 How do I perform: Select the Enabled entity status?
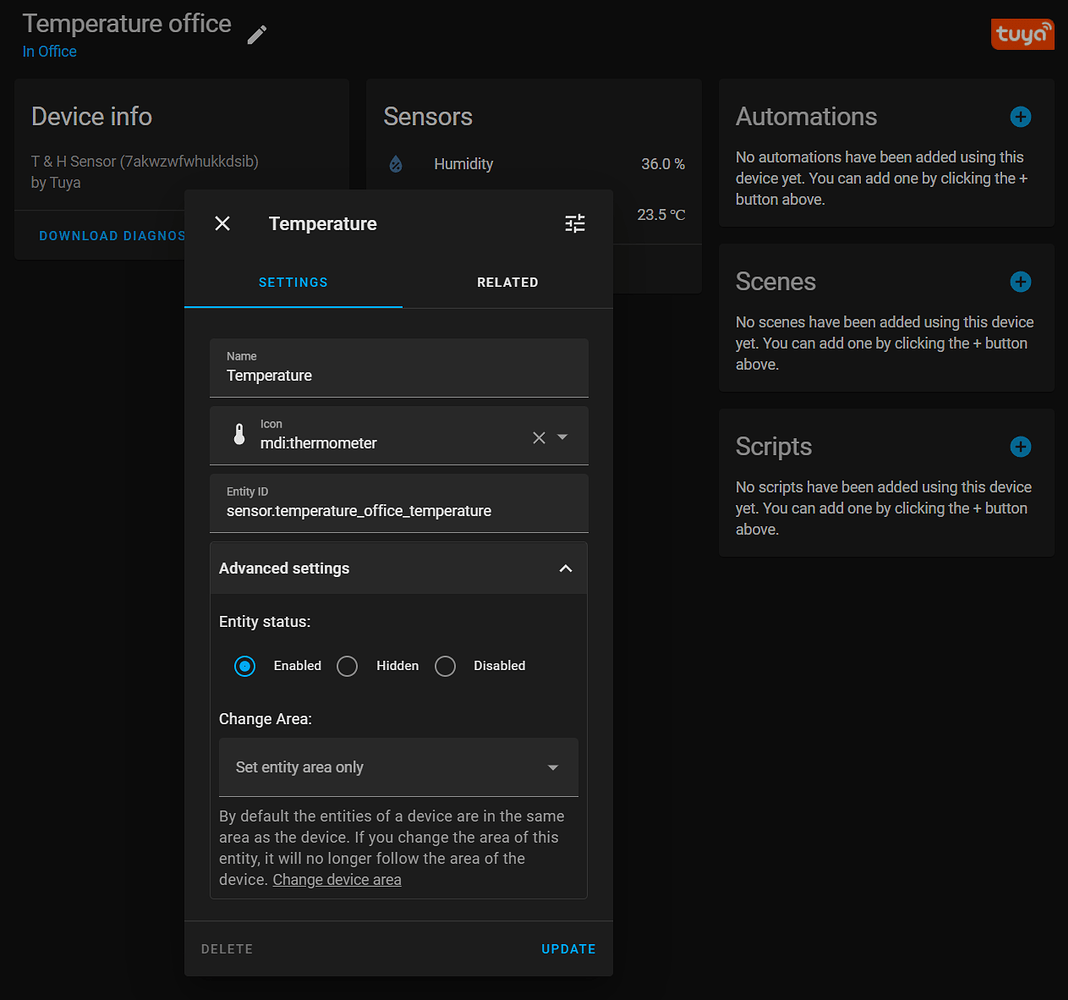click(244, 665)
